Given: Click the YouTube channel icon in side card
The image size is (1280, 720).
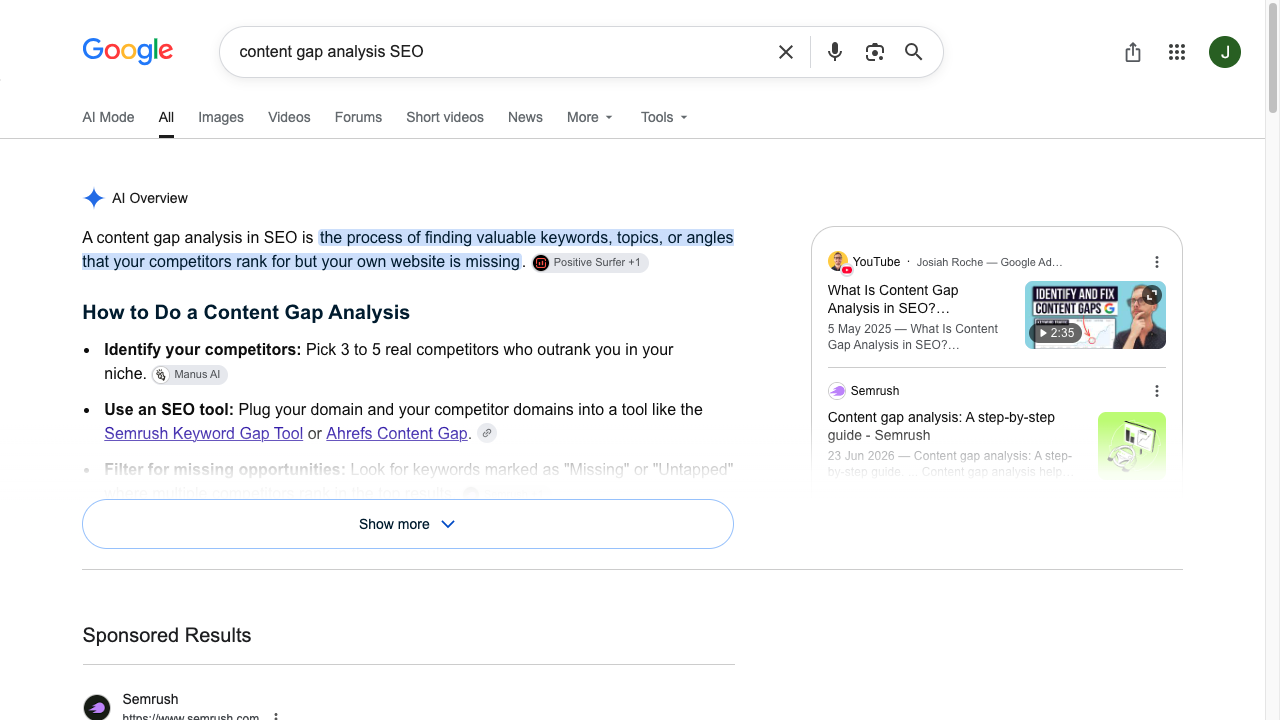Looking at the screenshot, I should pos(838,262).
